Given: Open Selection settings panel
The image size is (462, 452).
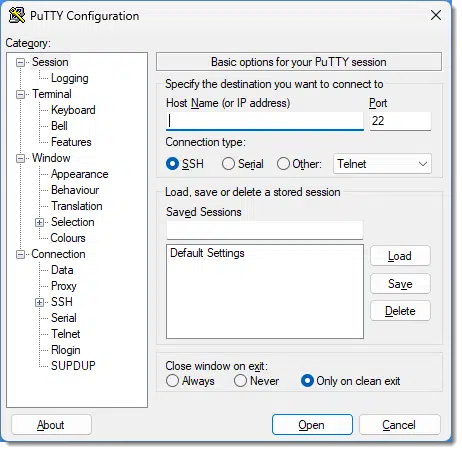Looking at the screenshot, I should click(x=72, y=222).
